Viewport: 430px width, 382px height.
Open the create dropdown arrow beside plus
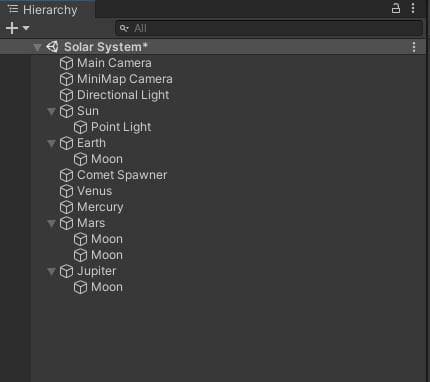pyautogui.click(x=26, y=28)
